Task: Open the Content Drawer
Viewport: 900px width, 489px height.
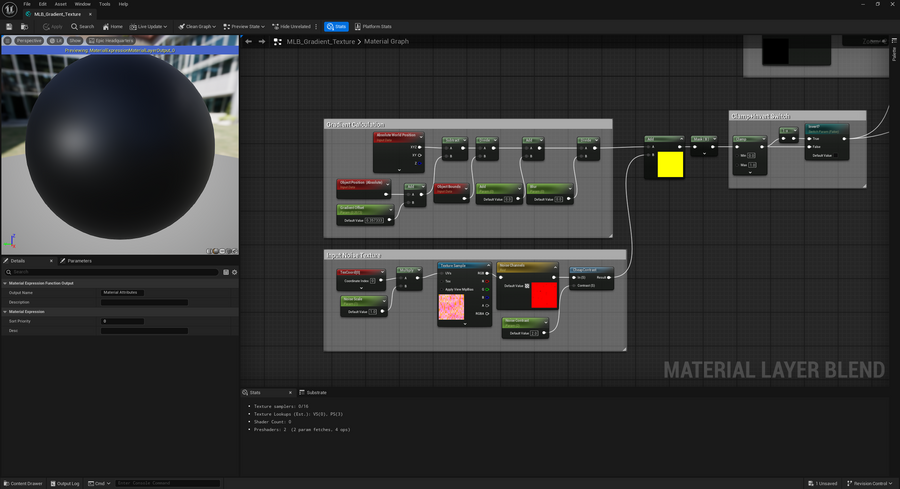Action: tap(24, 483)
